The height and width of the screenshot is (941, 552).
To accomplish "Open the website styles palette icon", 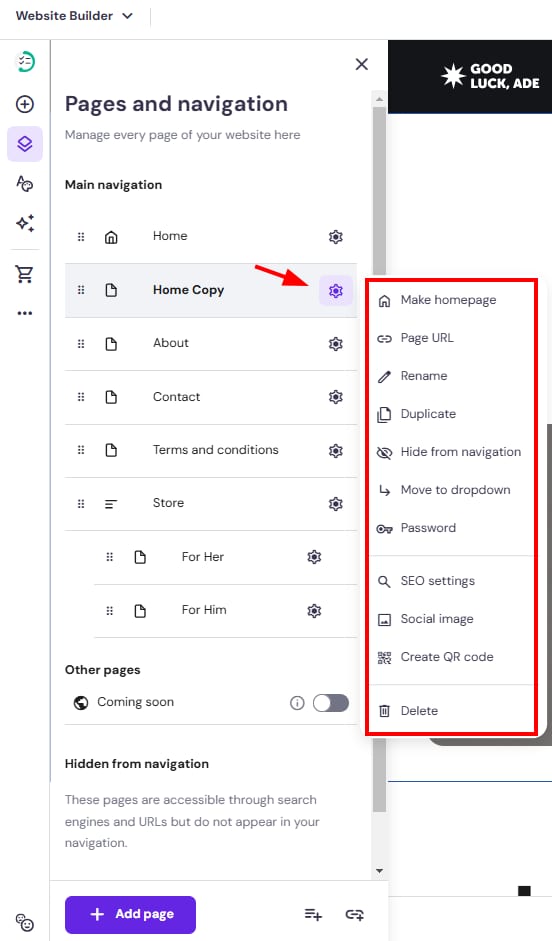I will pos(25,184).
